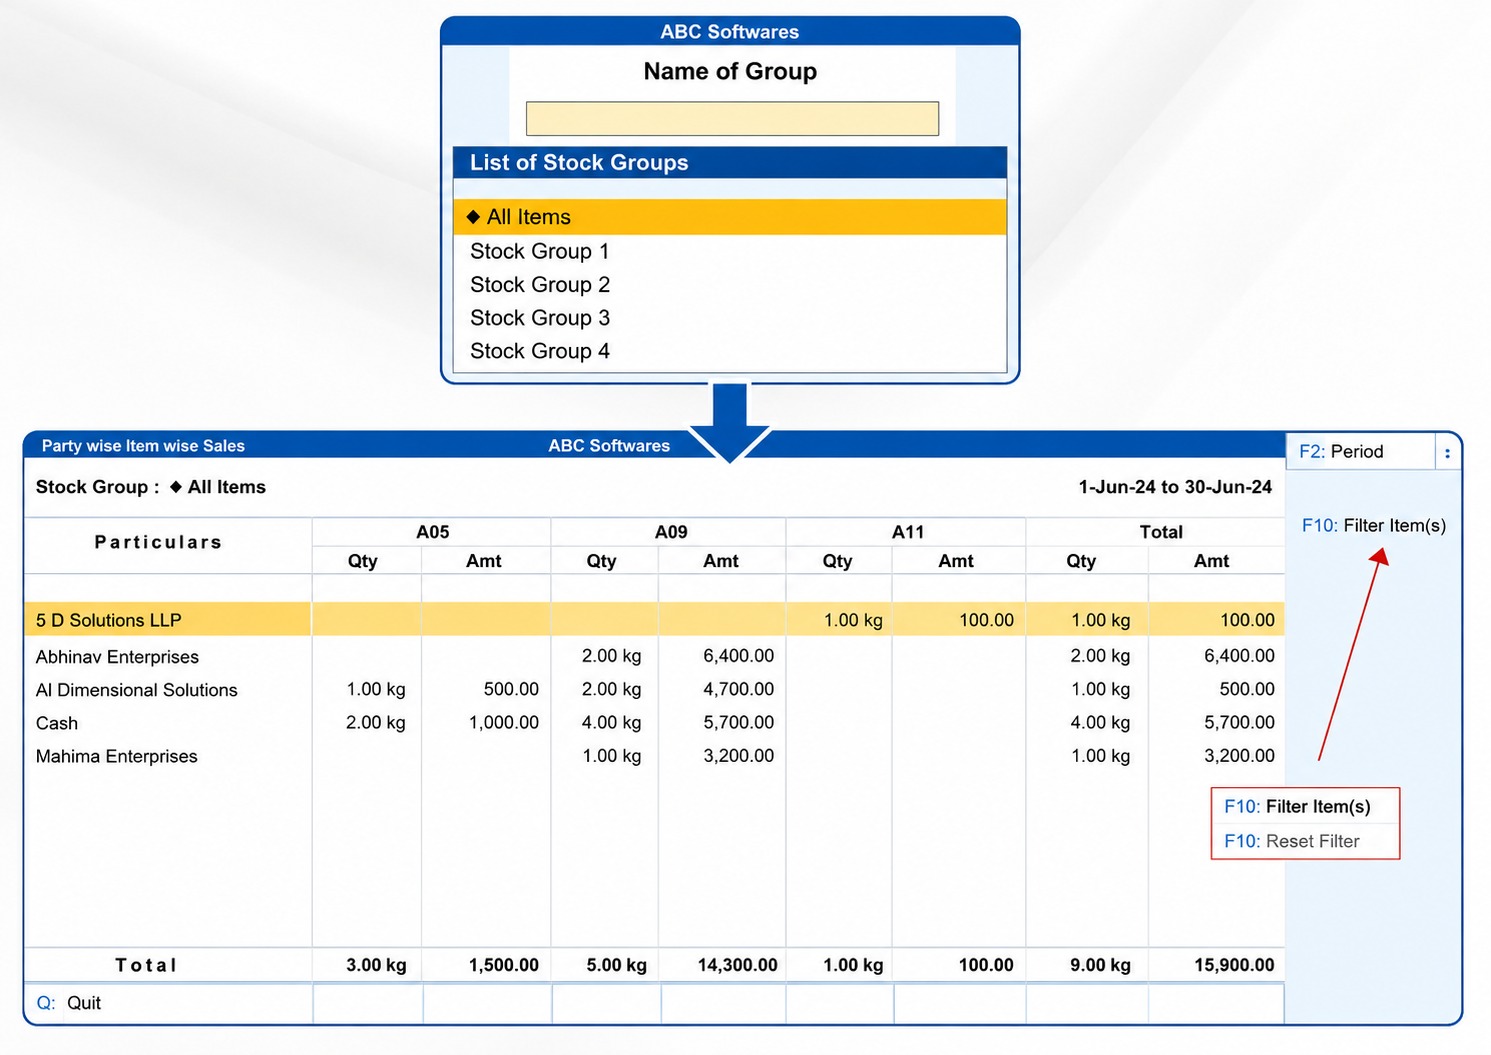Open the AI Dimensional Solutions row
Screen dimensions: 1491x1055
654,690
